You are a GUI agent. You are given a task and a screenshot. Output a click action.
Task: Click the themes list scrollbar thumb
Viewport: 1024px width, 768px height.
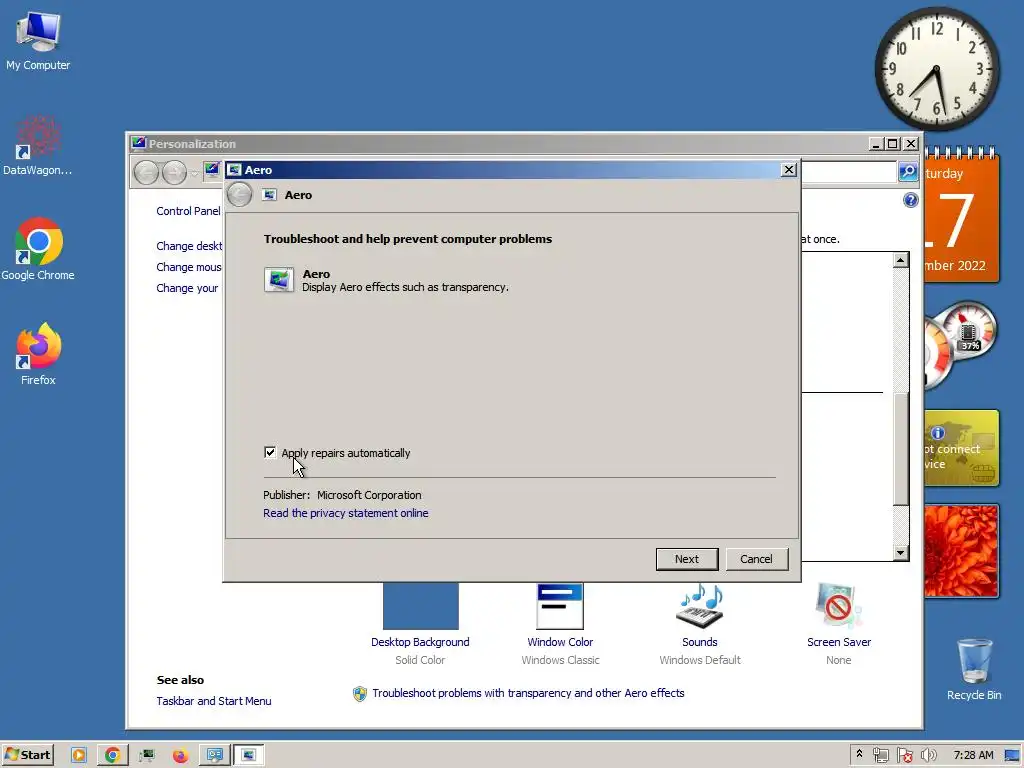pyautogui.click(x=901, y=449)
